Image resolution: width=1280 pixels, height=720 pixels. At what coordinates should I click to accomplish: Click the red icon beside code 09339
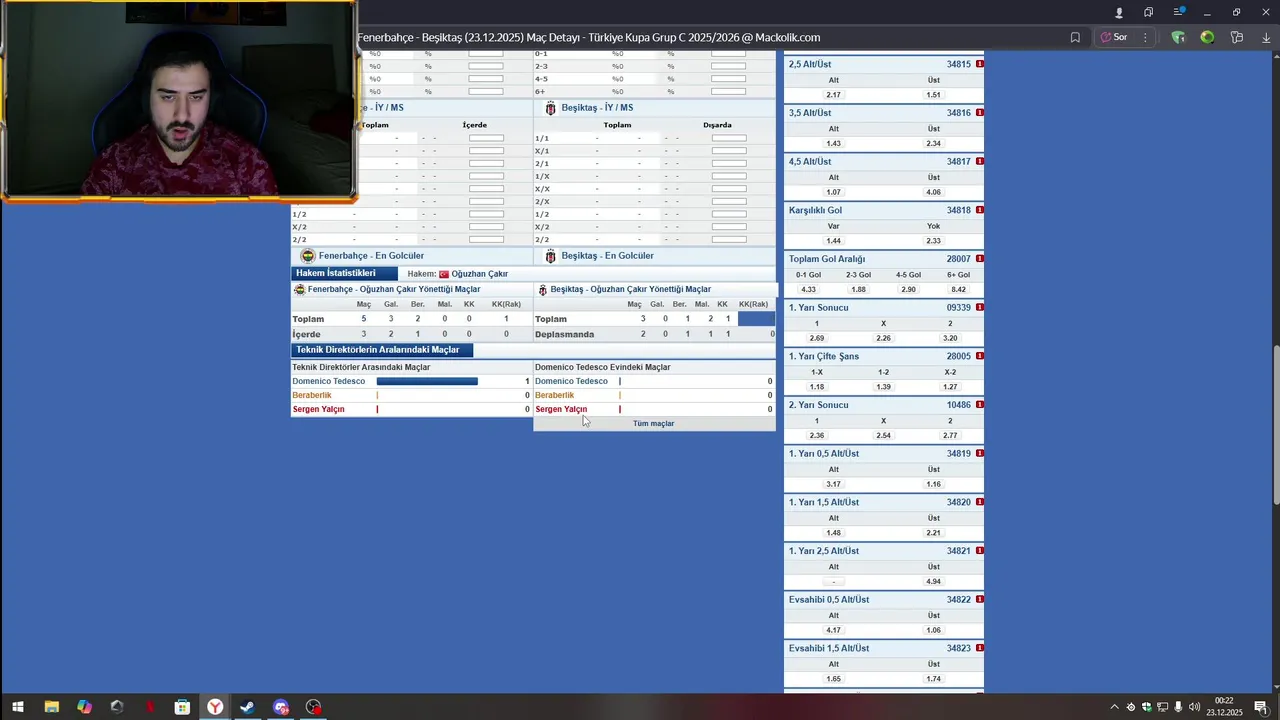(979, 307)
